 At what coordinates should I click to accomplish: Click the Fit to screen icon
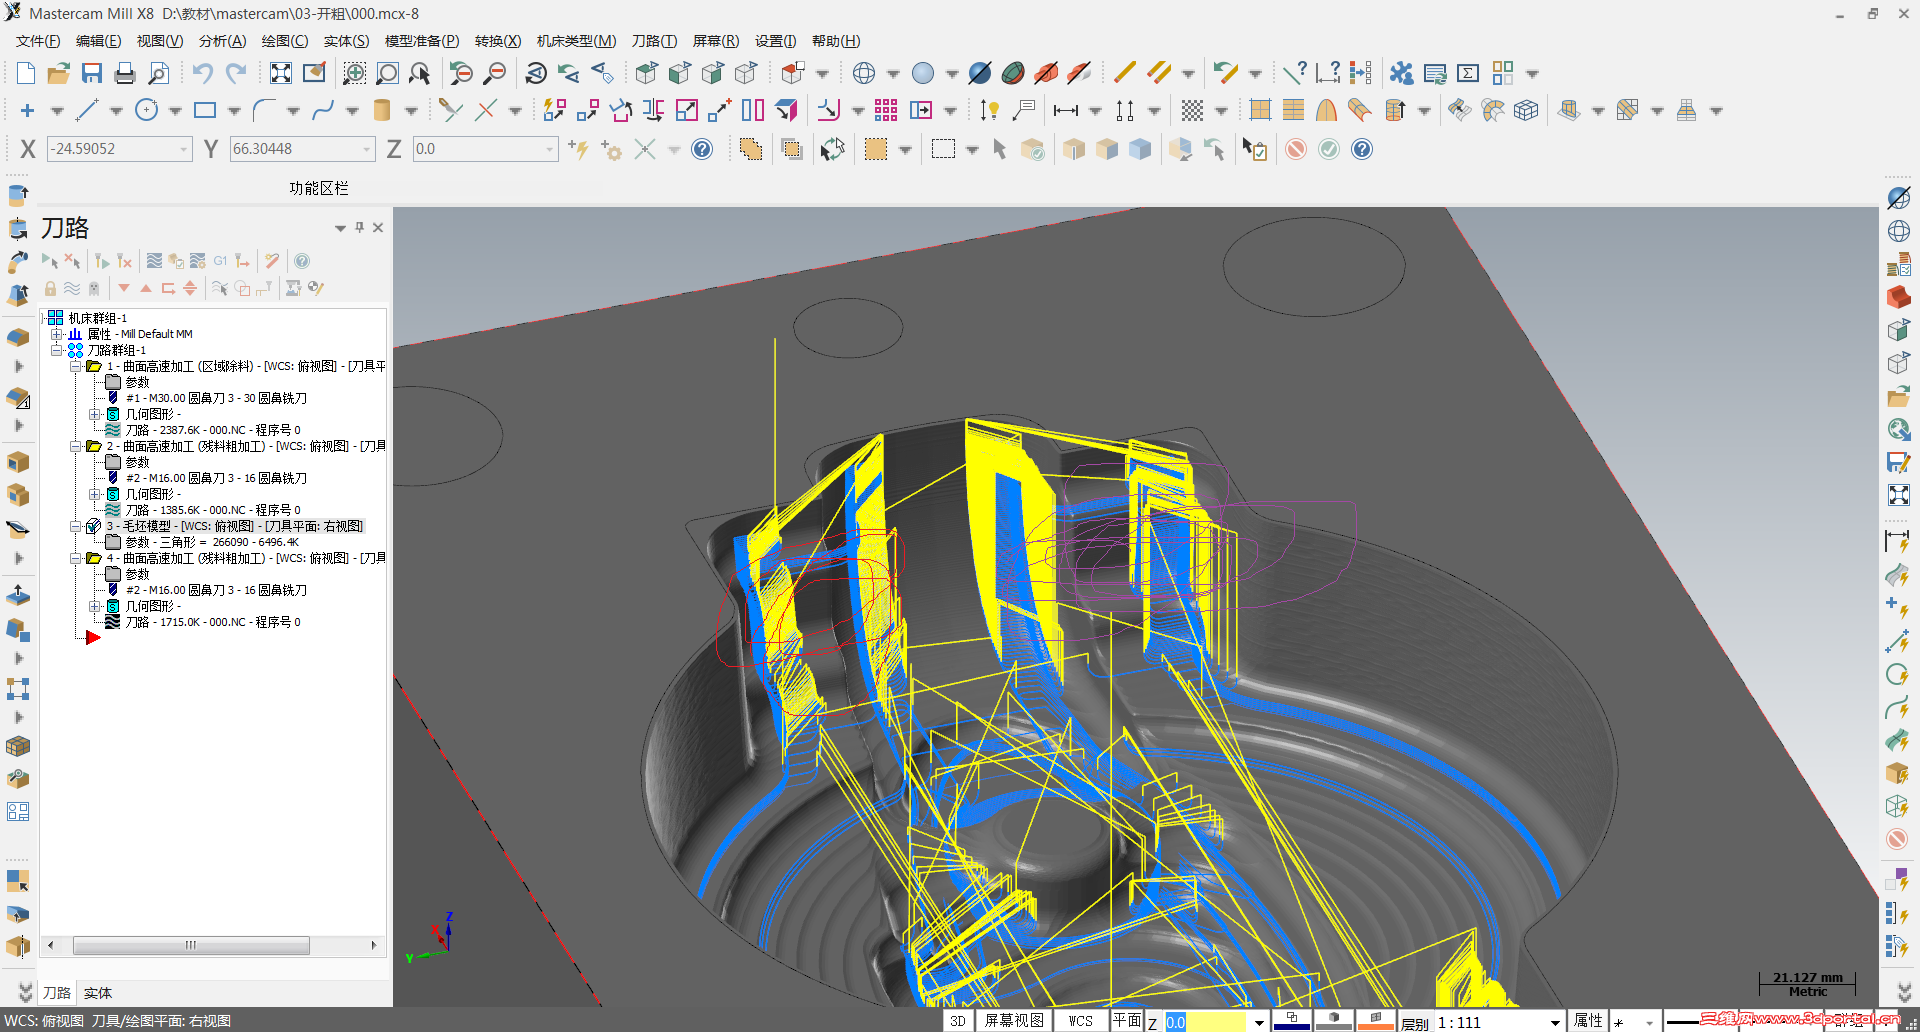click(x=281, y=73)
